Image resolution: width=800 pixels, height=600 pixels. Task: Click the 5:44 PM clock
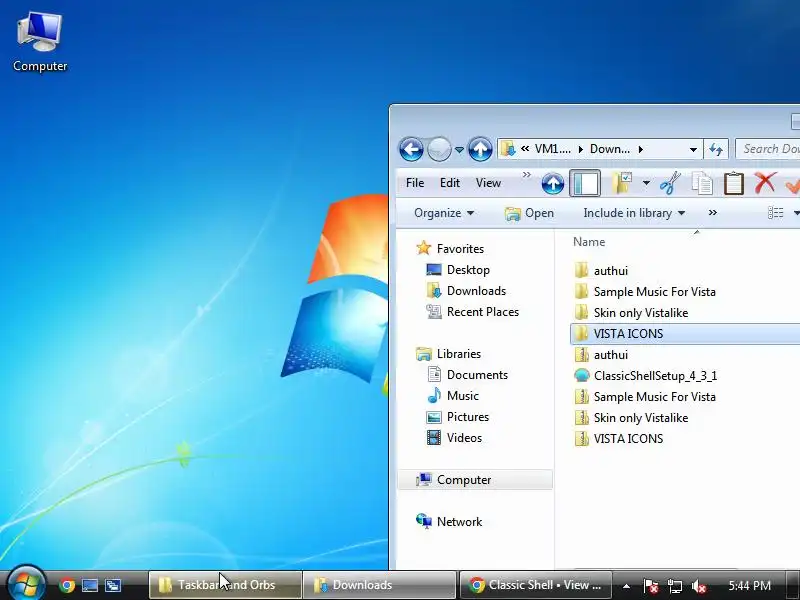point(749,585)
